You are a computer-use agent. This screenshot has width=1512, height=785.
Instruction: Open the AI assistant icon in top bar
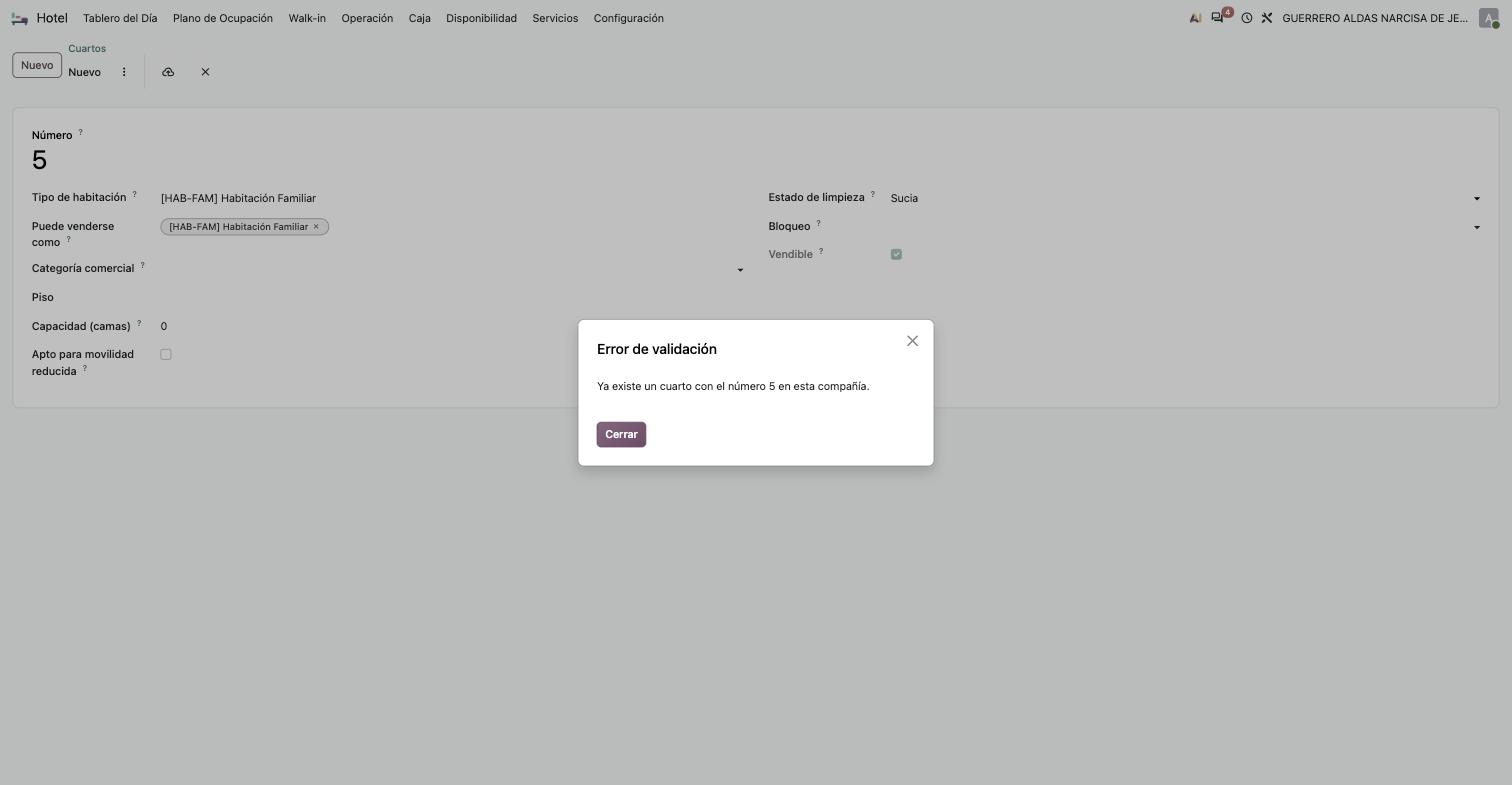point(1195,18)
